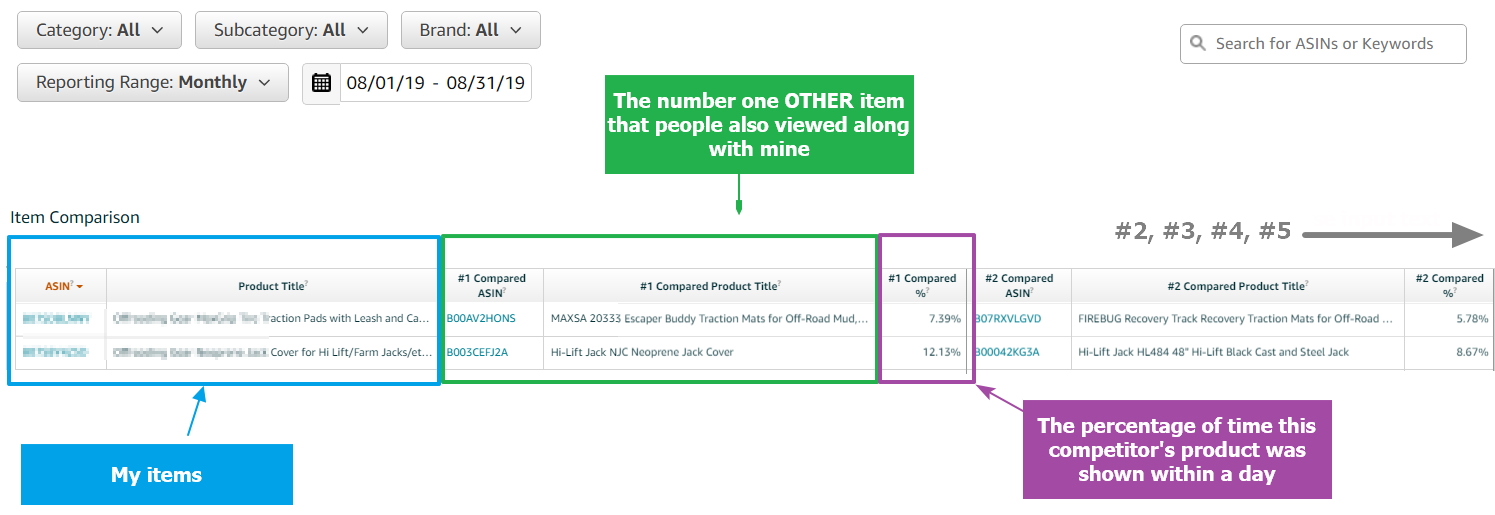The image size is (1495, 515).
Task: Open compared ASIN B003CEFJ2A
Action: (478, 352)
